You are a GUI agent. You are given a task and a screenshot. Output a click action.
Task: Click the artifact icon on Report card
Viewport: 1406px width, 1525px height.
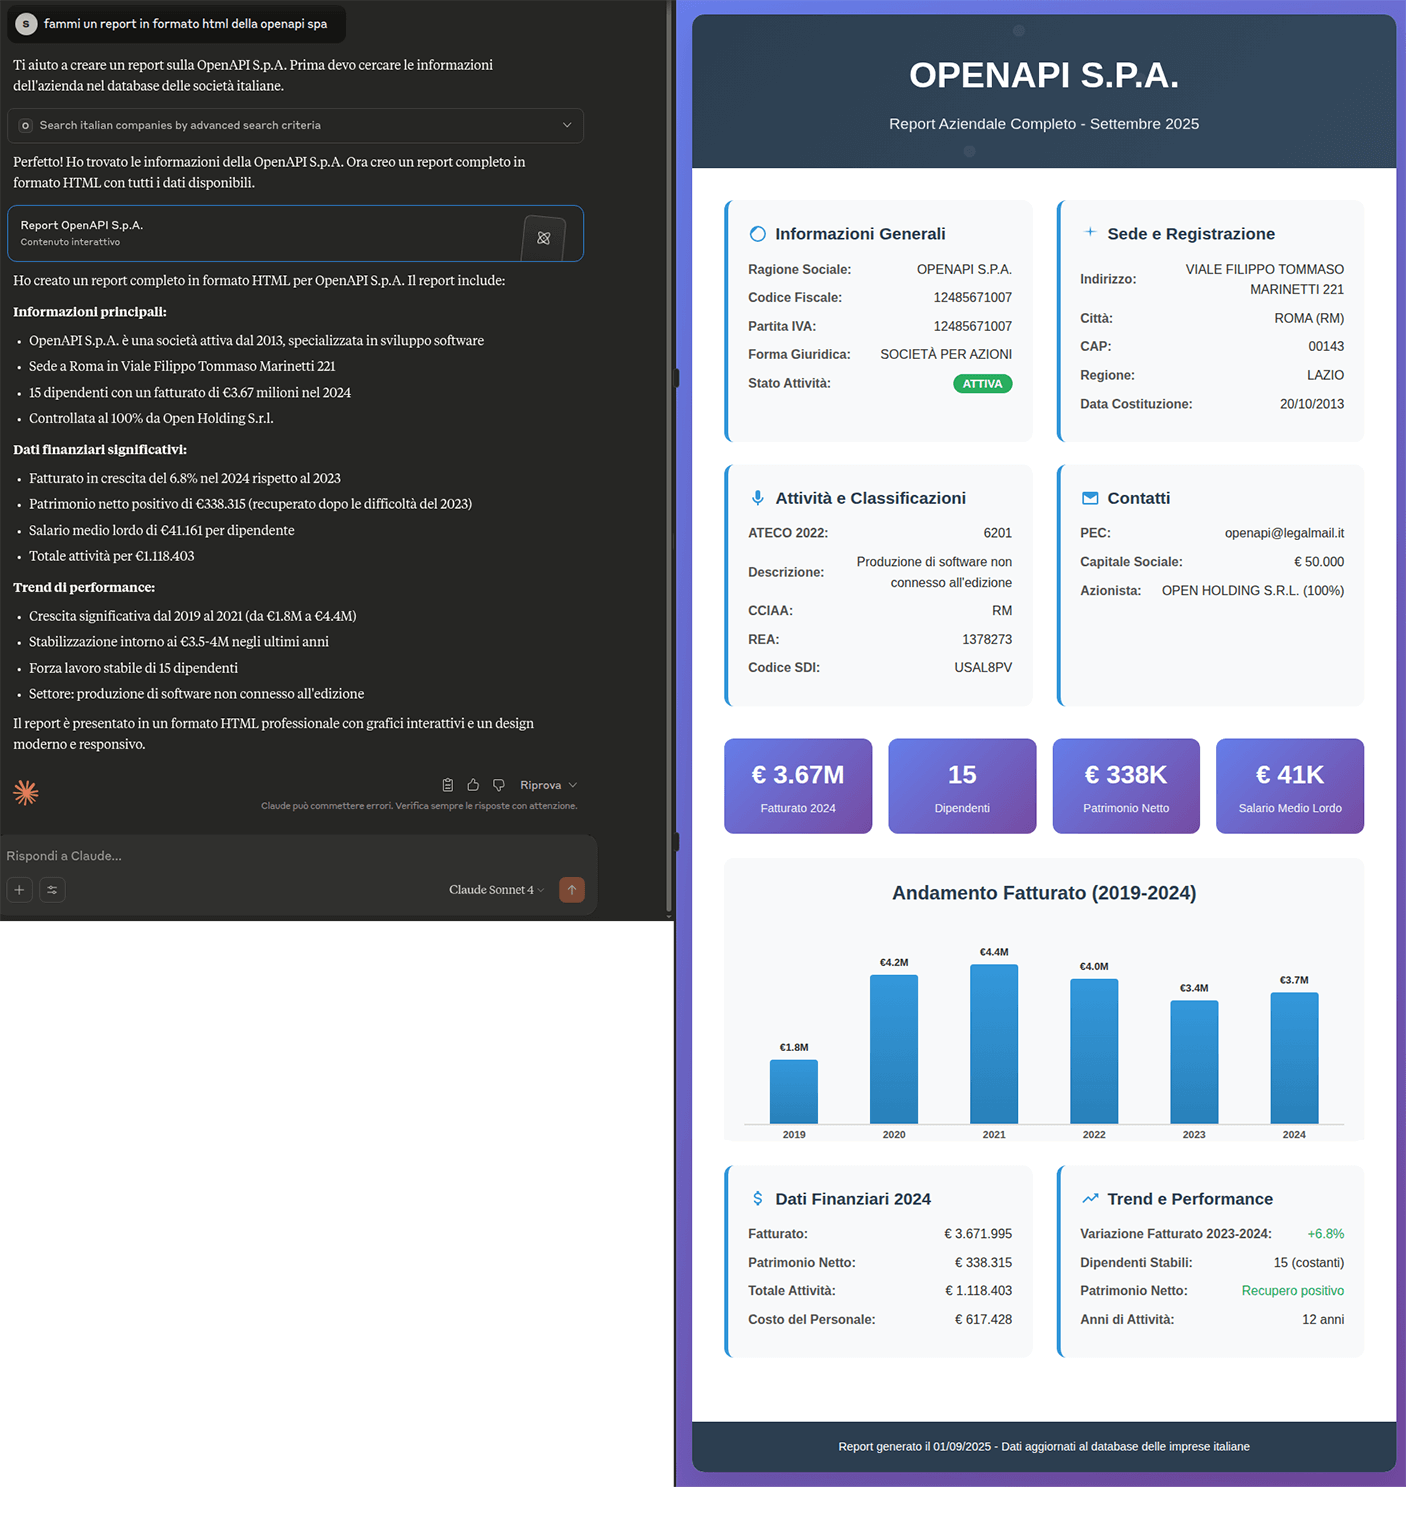(x=544, y=238)
